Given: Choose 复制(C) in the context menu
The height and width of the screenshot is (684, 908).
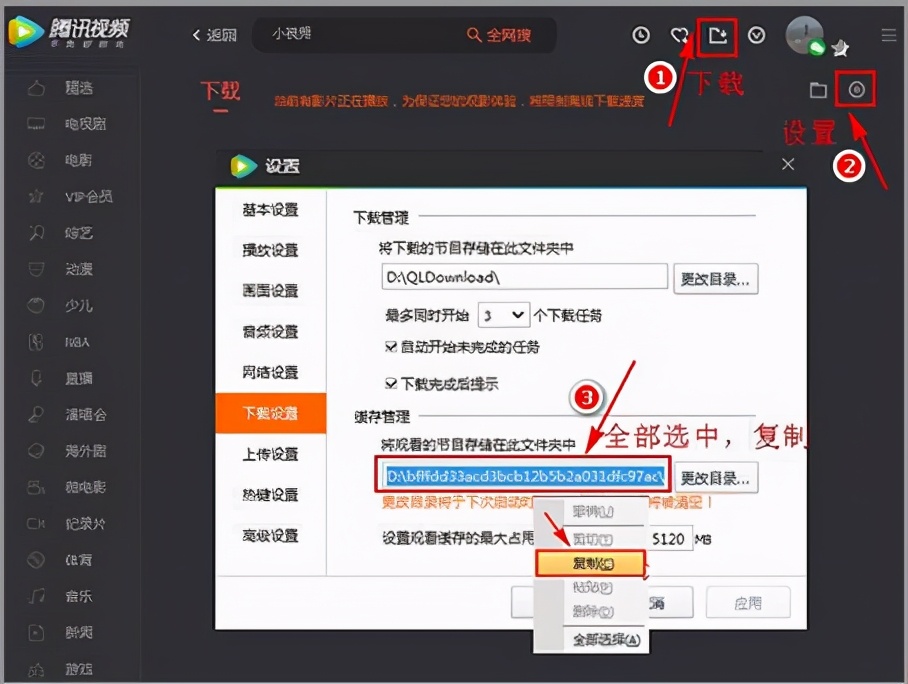Looking at the screenshot, I should (x=591, y=563).
